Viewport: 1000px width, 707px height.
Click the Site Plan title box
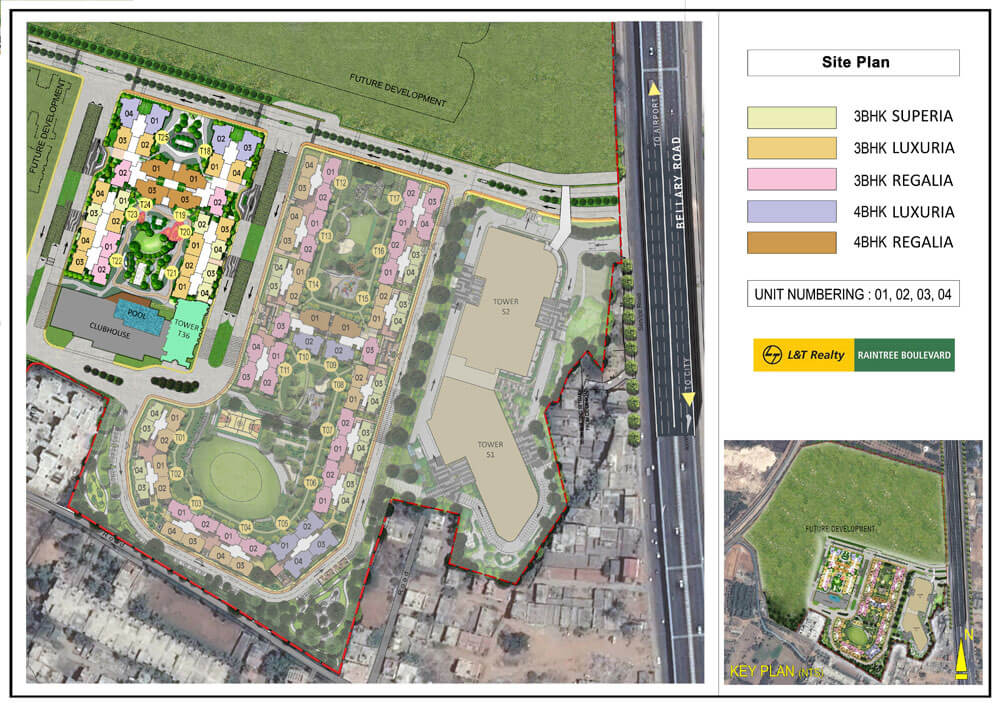click(853, 63)
